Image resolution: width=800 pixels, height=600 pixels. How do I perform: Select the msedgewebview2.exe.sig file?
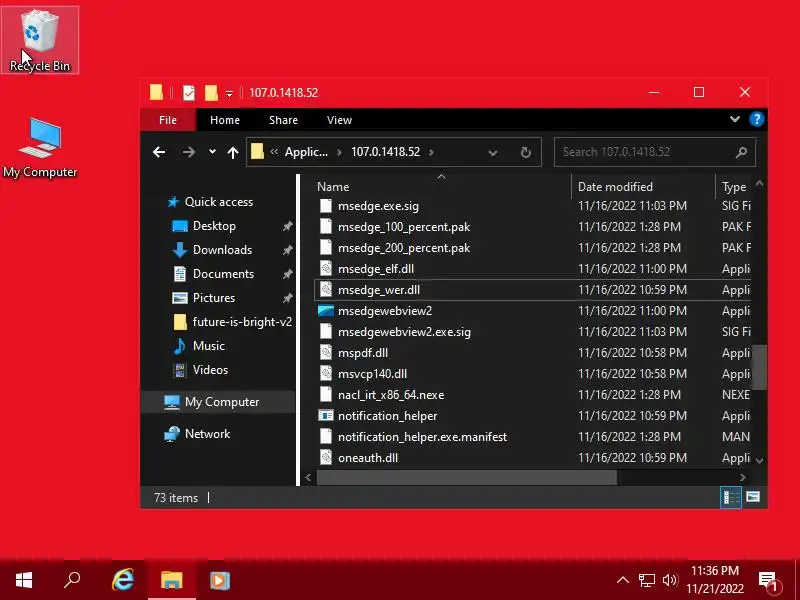(404, 332)
